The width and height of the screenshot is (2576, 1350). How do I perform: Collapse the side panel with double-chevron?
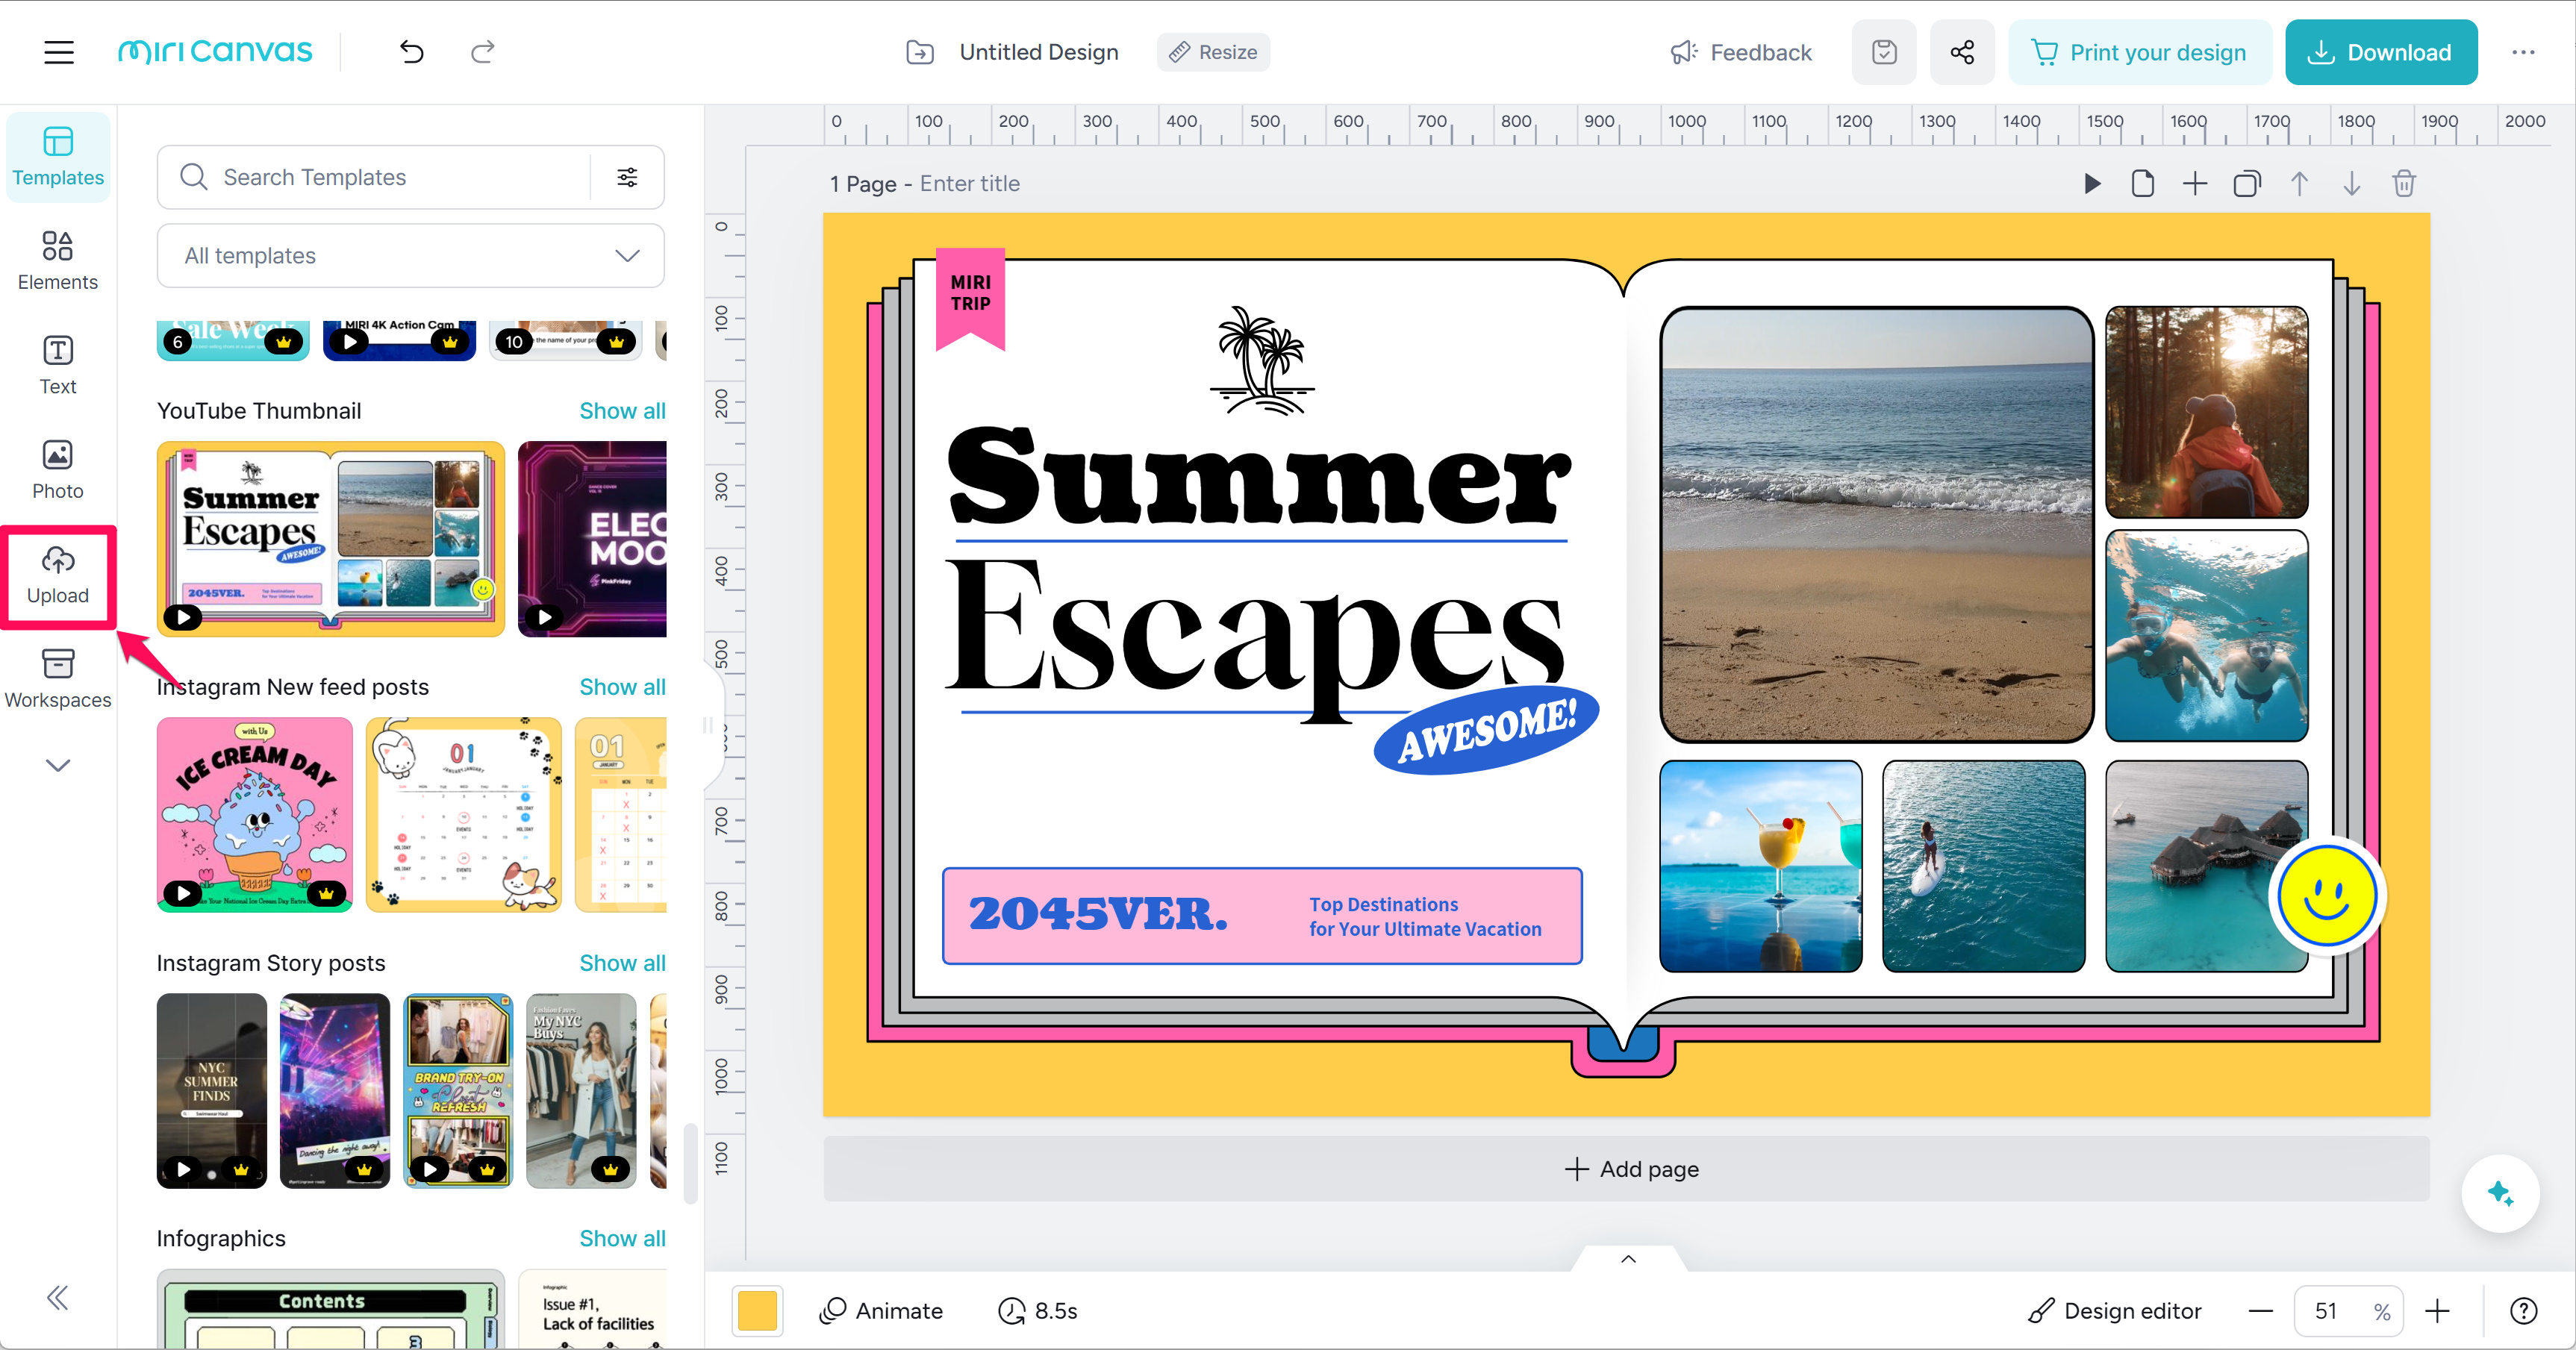tap(58, 1298)
